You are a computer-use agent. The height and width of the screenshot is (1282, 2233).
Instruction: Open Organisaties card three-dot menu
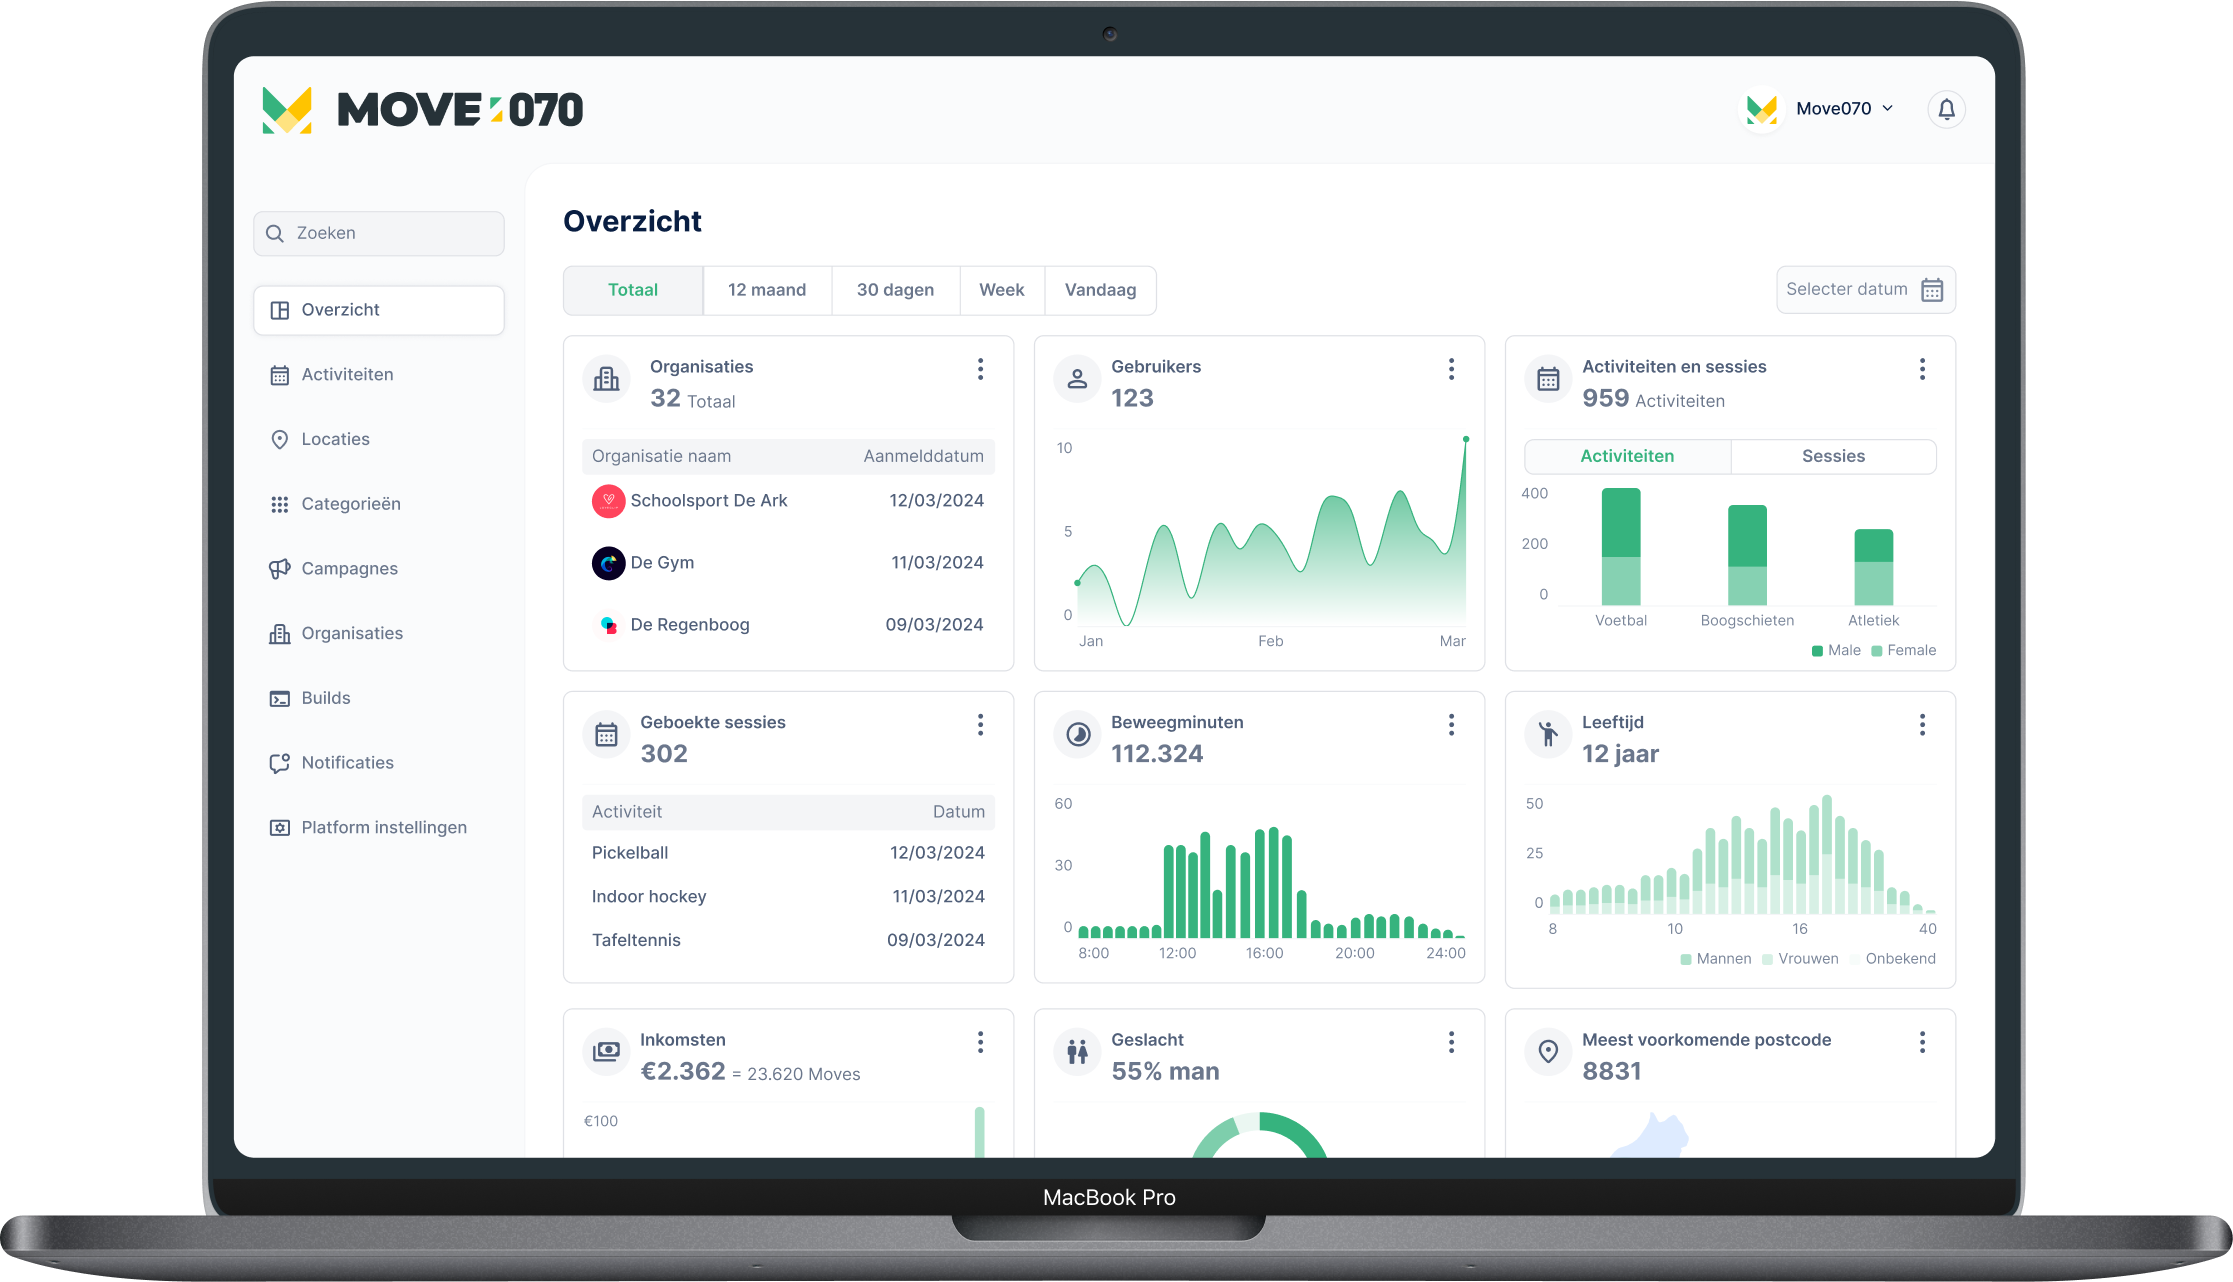click(x=980, y=369)
